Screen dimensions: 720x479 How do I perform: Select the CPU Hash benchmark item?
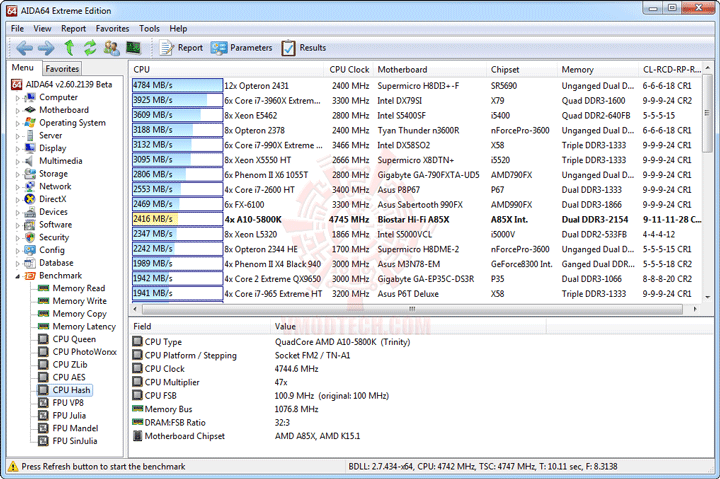click(65, 390)
